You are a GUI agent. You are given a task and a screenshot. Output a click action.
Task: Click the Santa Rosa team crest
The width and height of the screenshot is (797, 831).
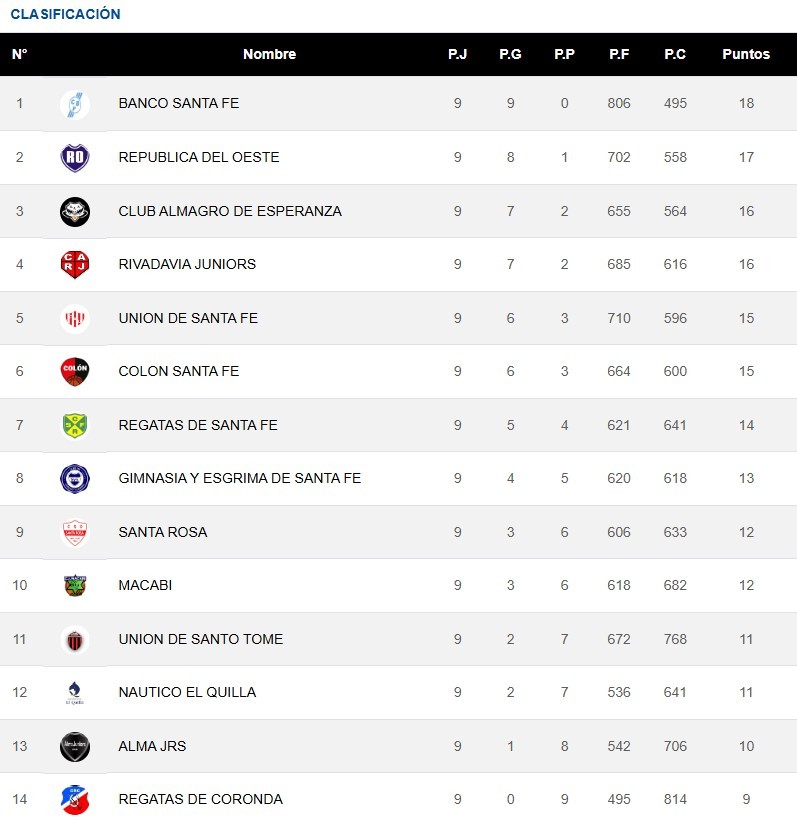pyautogui.click(x=75, y=533)
